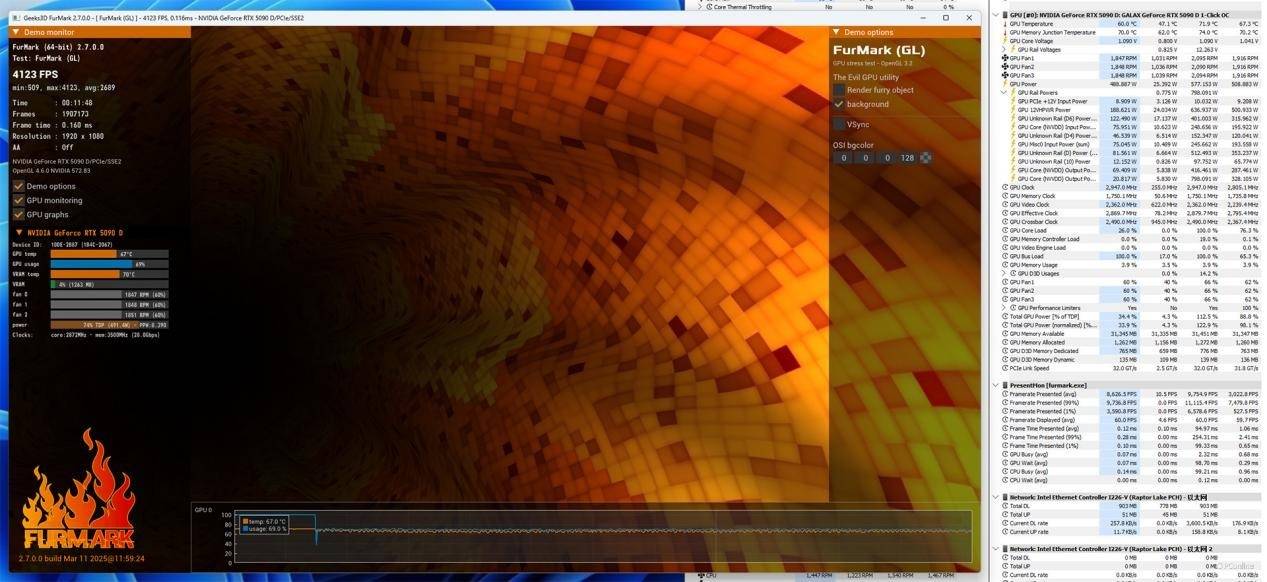Collapse the Demo monitor panel
Image resolution: width=1267 pixels, height=582 pixels.
click(x=15, y=32)
